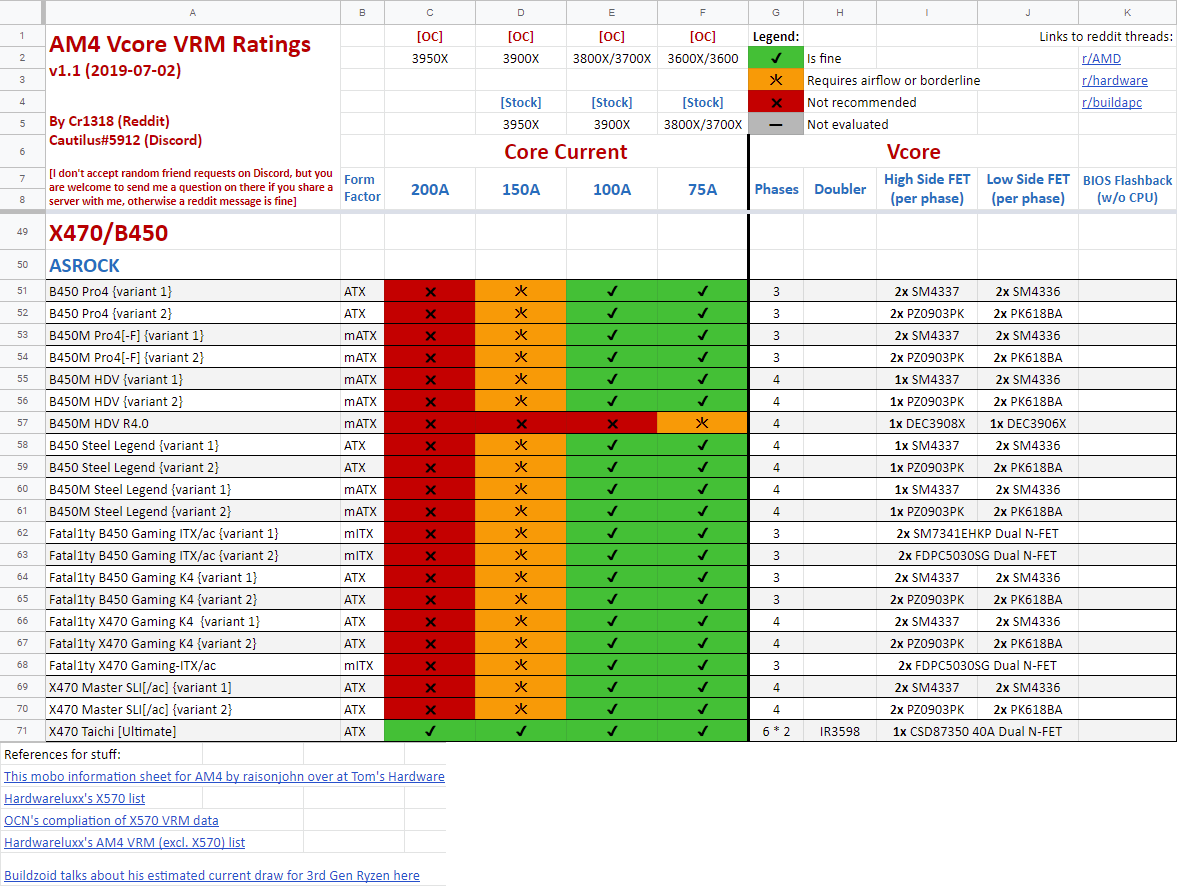Click the 'Core Current' header cell

pos(566,152)
